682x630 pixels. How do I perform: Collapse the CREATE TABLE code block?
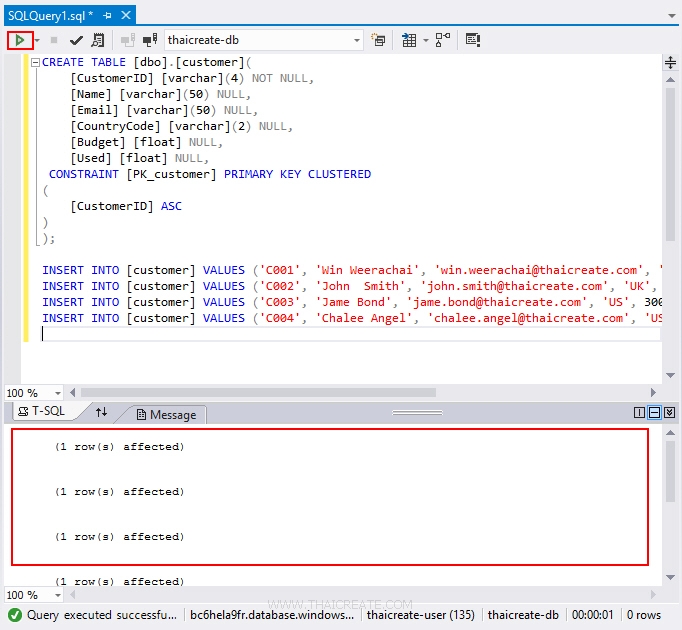coord(36,62)
